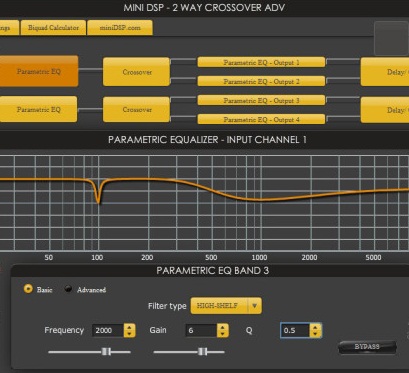
Task: Open Parametric EQ - Output 1 block
Action: [261, 62]
